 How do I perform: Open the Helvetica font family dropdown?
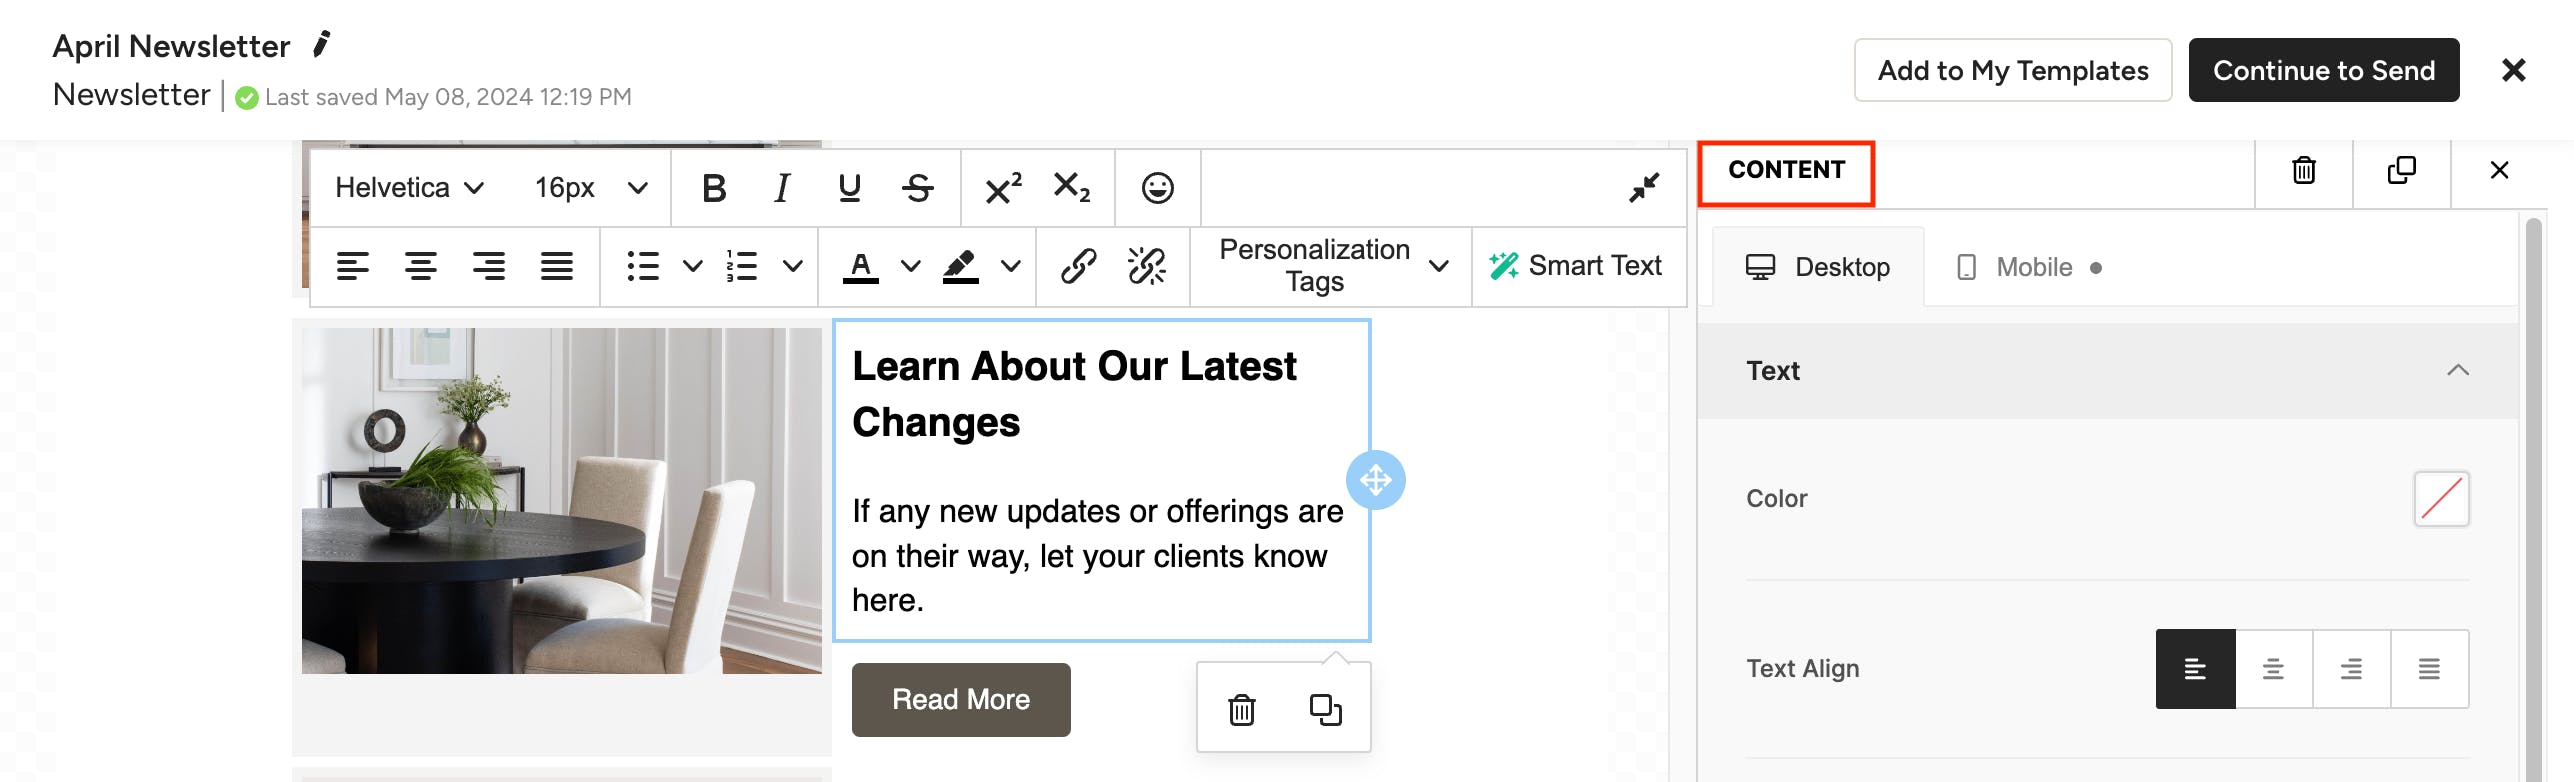pyautogui.click(x=409, y=188)
